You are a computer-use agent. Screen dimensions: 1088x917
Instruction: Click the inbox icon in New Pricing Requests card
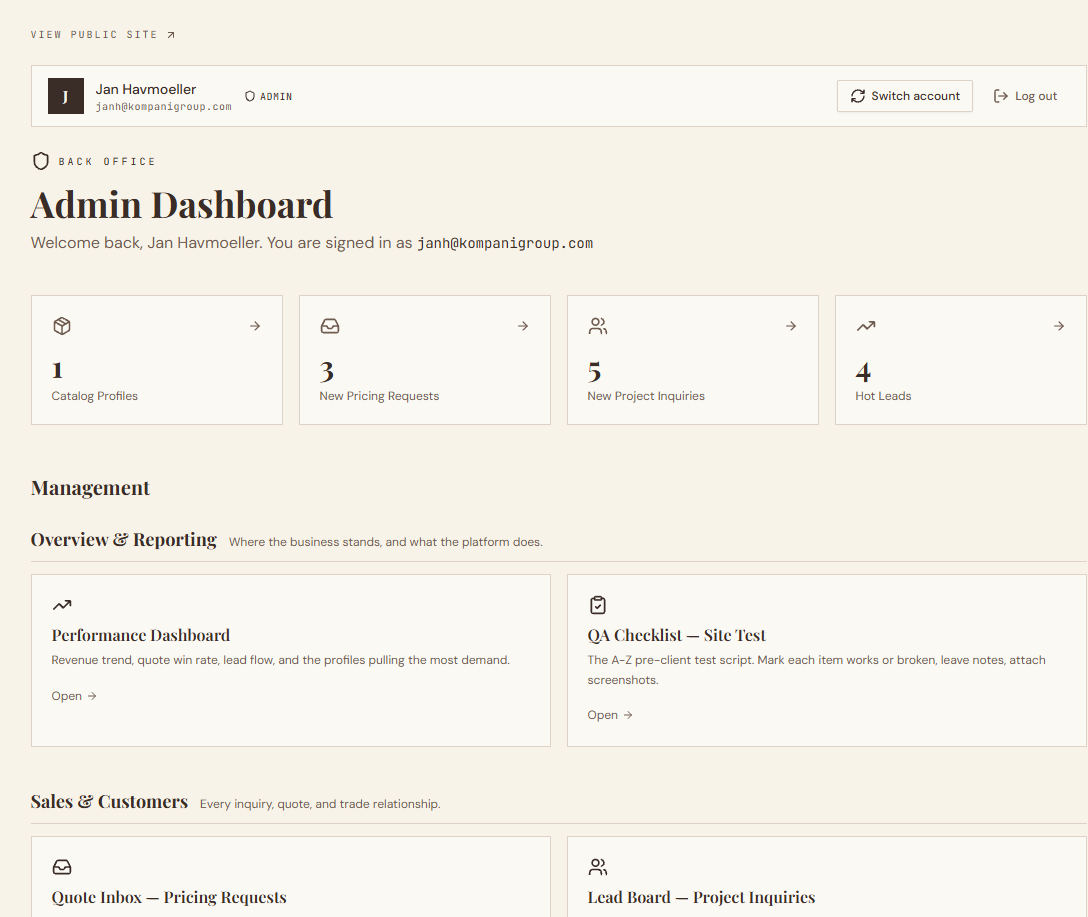pos(330,325)
